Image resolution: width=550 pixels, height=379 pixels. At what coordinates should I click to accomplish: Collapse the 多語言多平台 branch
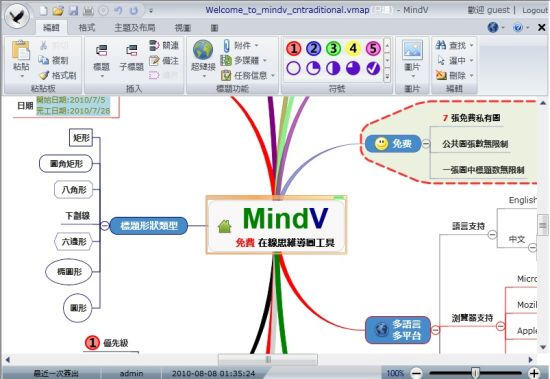435,330
